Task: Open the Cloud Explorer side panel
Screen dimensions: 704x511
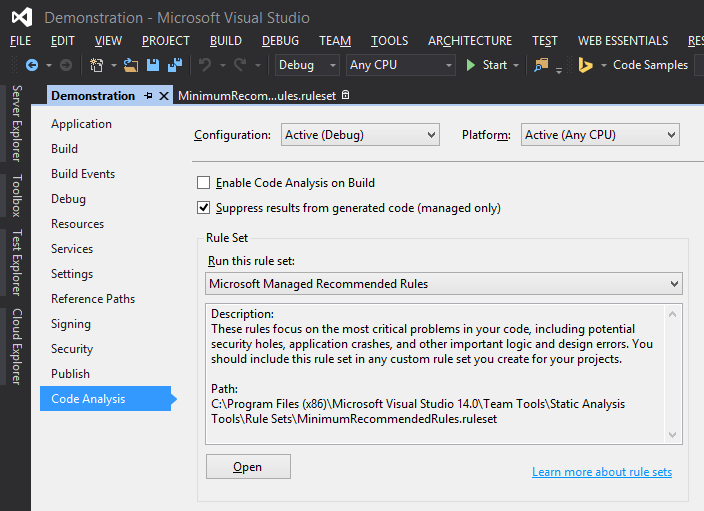Action: pyautogui.click(x=16, y=347)
